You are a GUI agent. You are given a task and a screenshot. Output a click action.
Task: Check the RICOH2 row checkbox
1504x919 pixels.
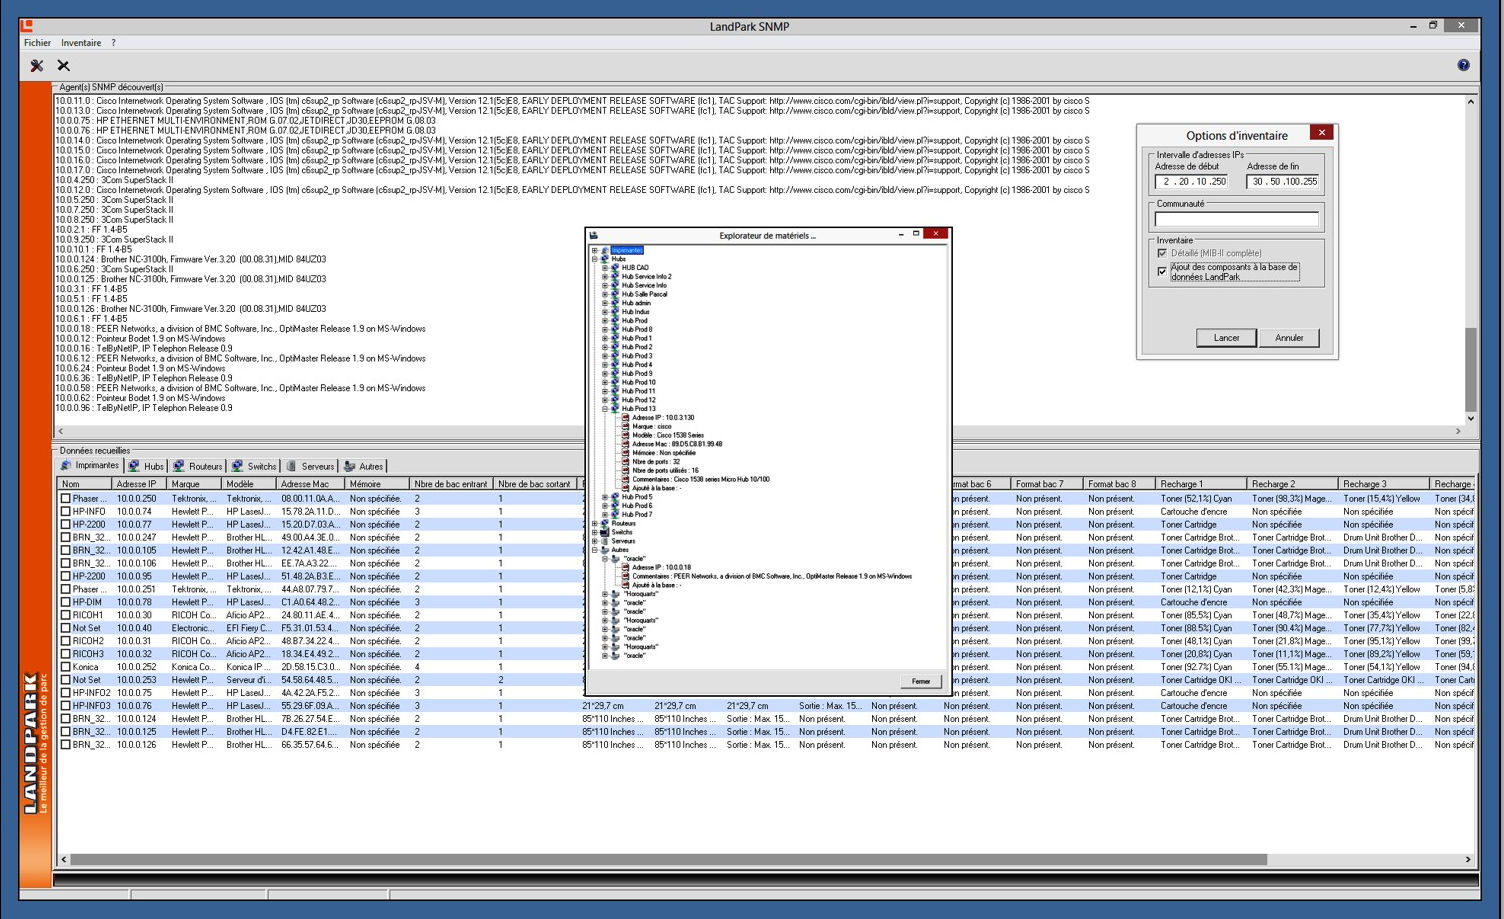click(66, 641)
